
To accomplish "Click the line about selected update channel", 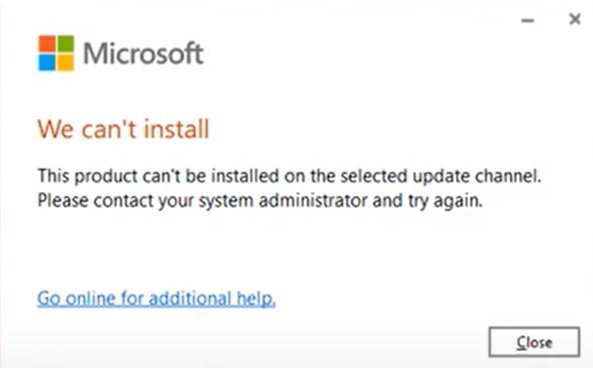I will 289,176.
